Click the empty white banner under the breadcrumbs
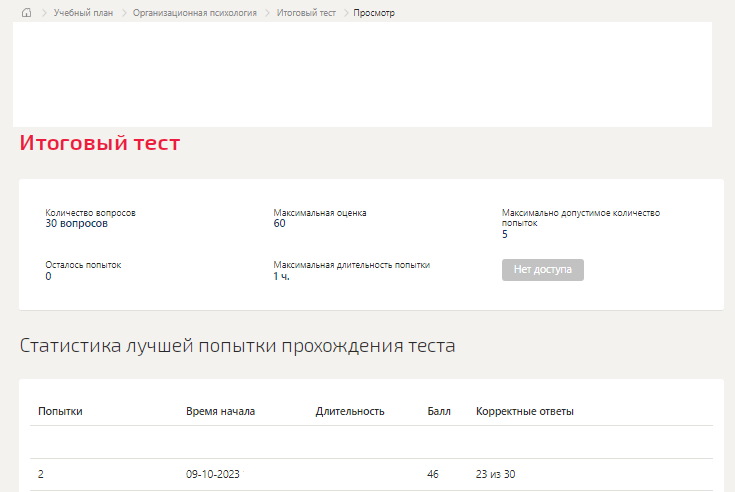Viewport: 735px width, 492px height. pos(362,75)
